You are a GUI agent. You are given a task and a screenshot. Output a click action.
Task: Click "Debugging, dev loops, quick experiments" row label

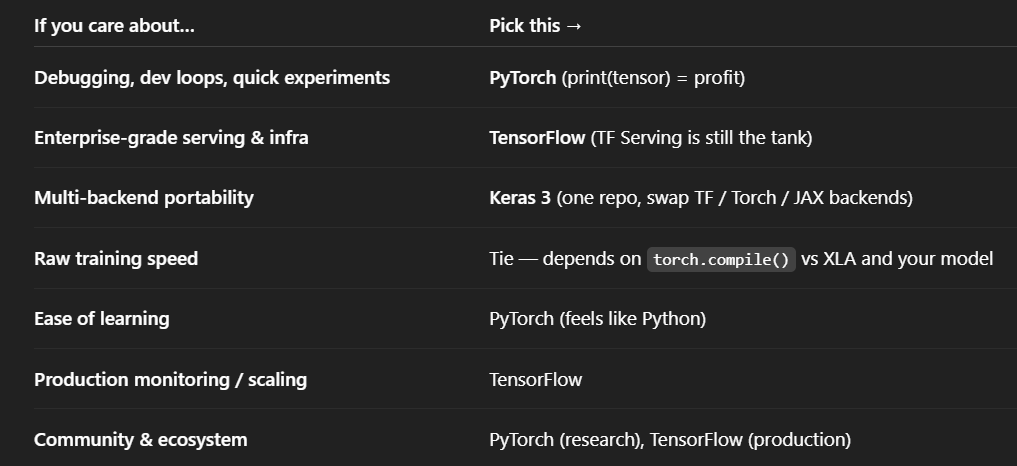click(x=212, y=77)
